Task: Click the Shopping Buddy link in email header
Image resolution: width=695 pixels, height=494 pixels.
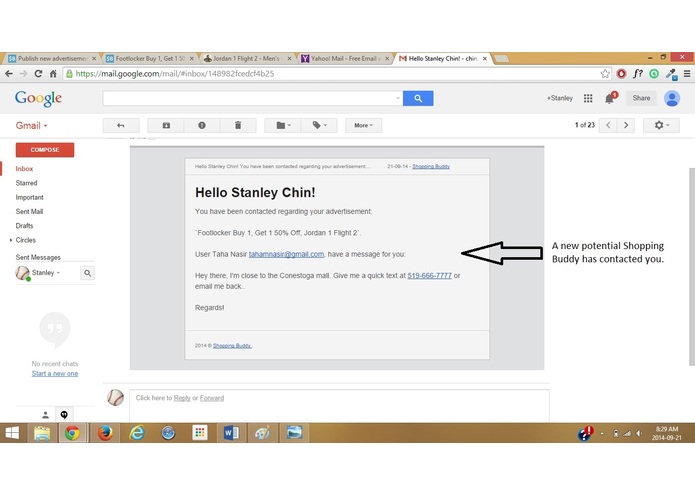Action: pos(431,167)
